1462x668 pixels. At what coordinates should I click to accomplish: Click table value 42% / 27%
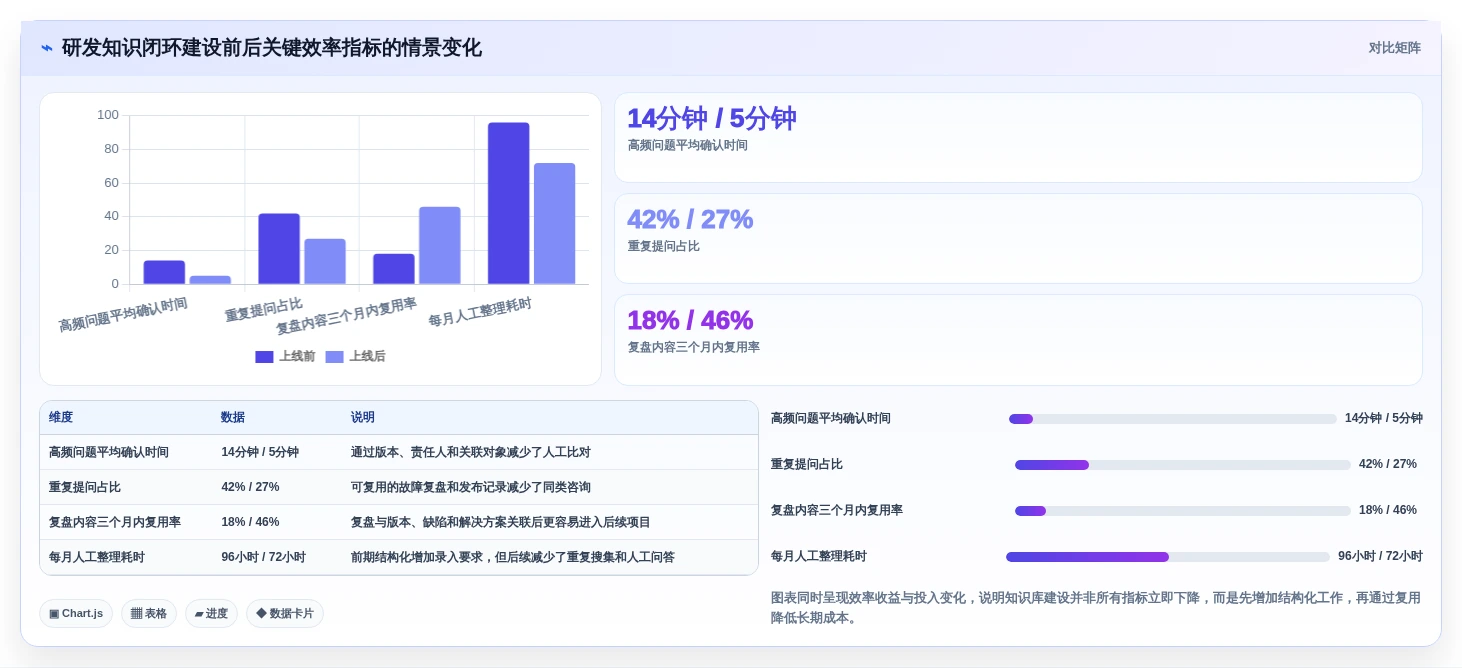point(250,488)
